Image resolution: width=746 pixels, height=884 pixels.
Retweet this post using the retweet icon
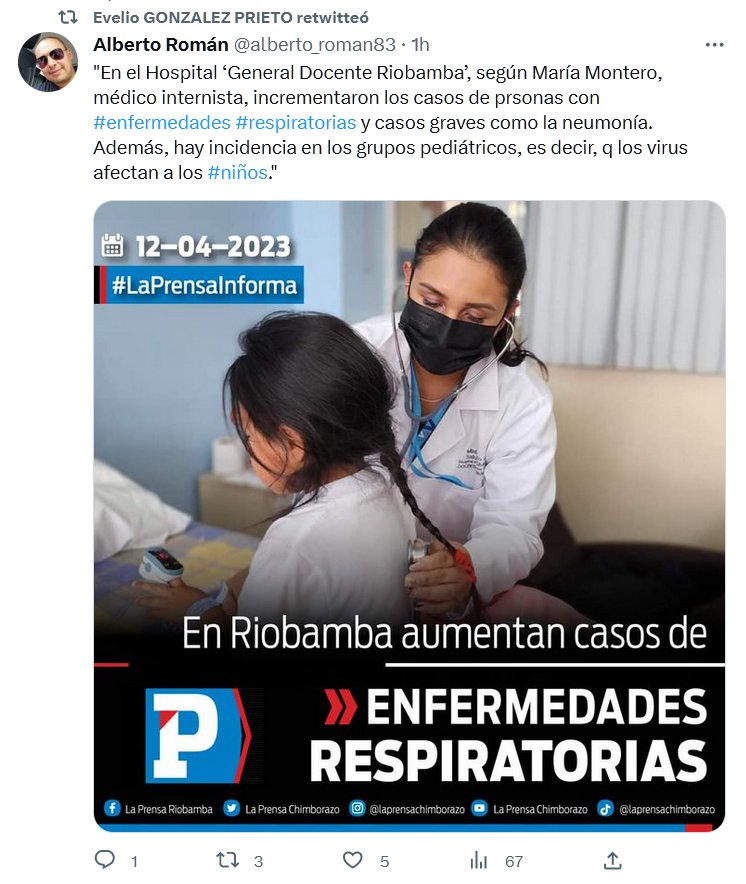(x=228, y=860)
